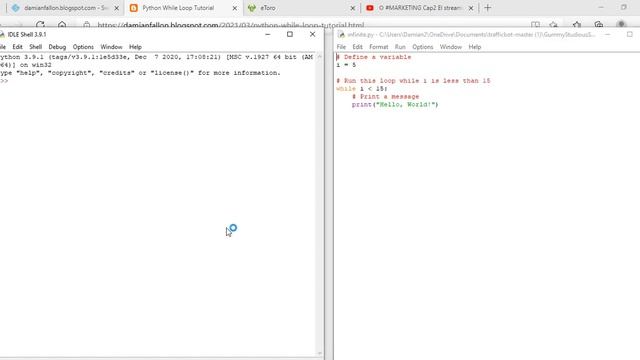Open a new browser tab with plus
Viewport: 640px width, 360px height.
(x=487, y=8)
